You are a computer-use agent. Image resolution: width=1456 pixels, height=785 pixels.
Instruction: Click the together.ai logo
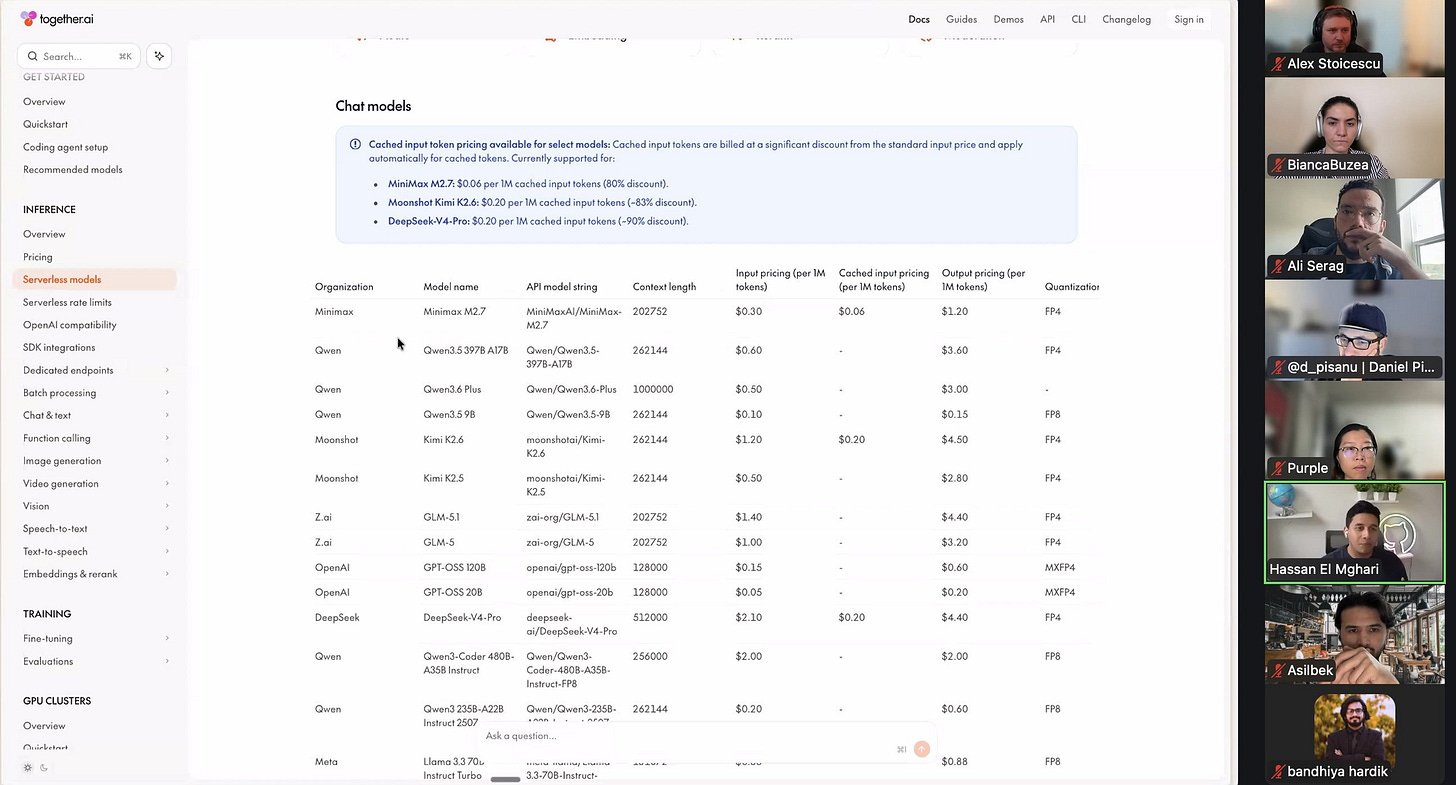point(56,19)
